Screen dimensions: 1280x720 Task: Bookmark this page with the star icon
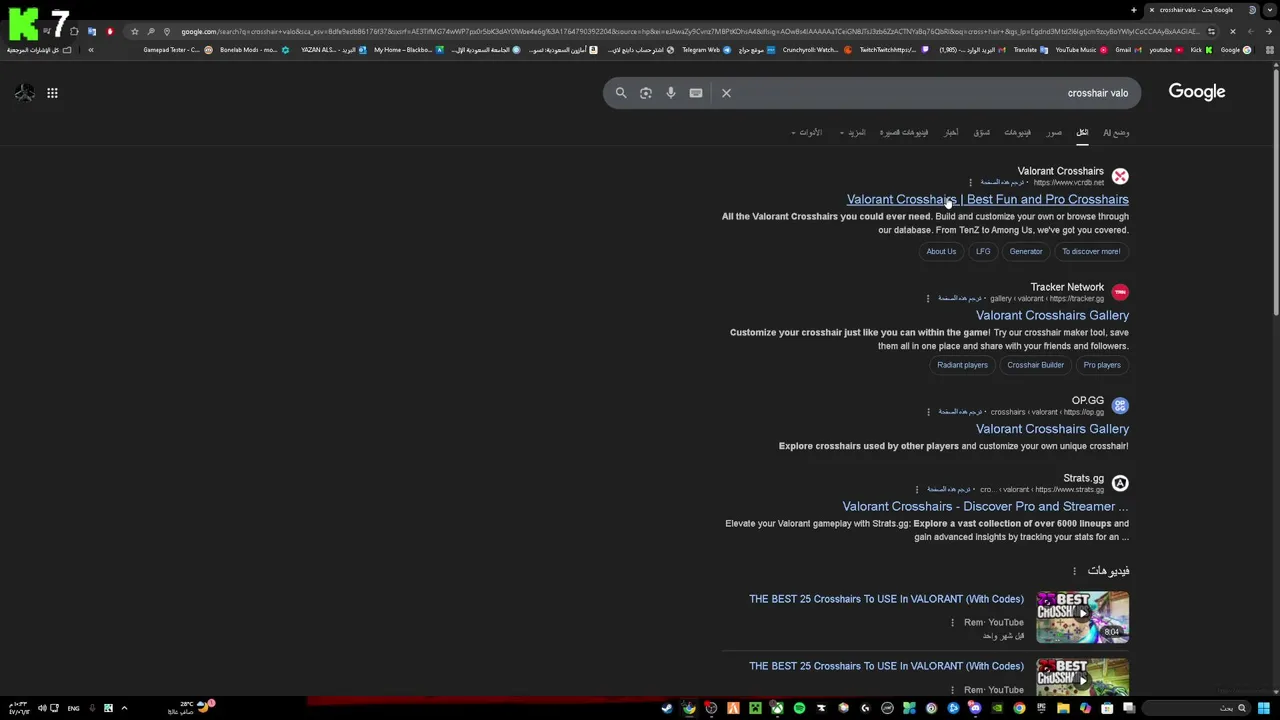point(135,31)
